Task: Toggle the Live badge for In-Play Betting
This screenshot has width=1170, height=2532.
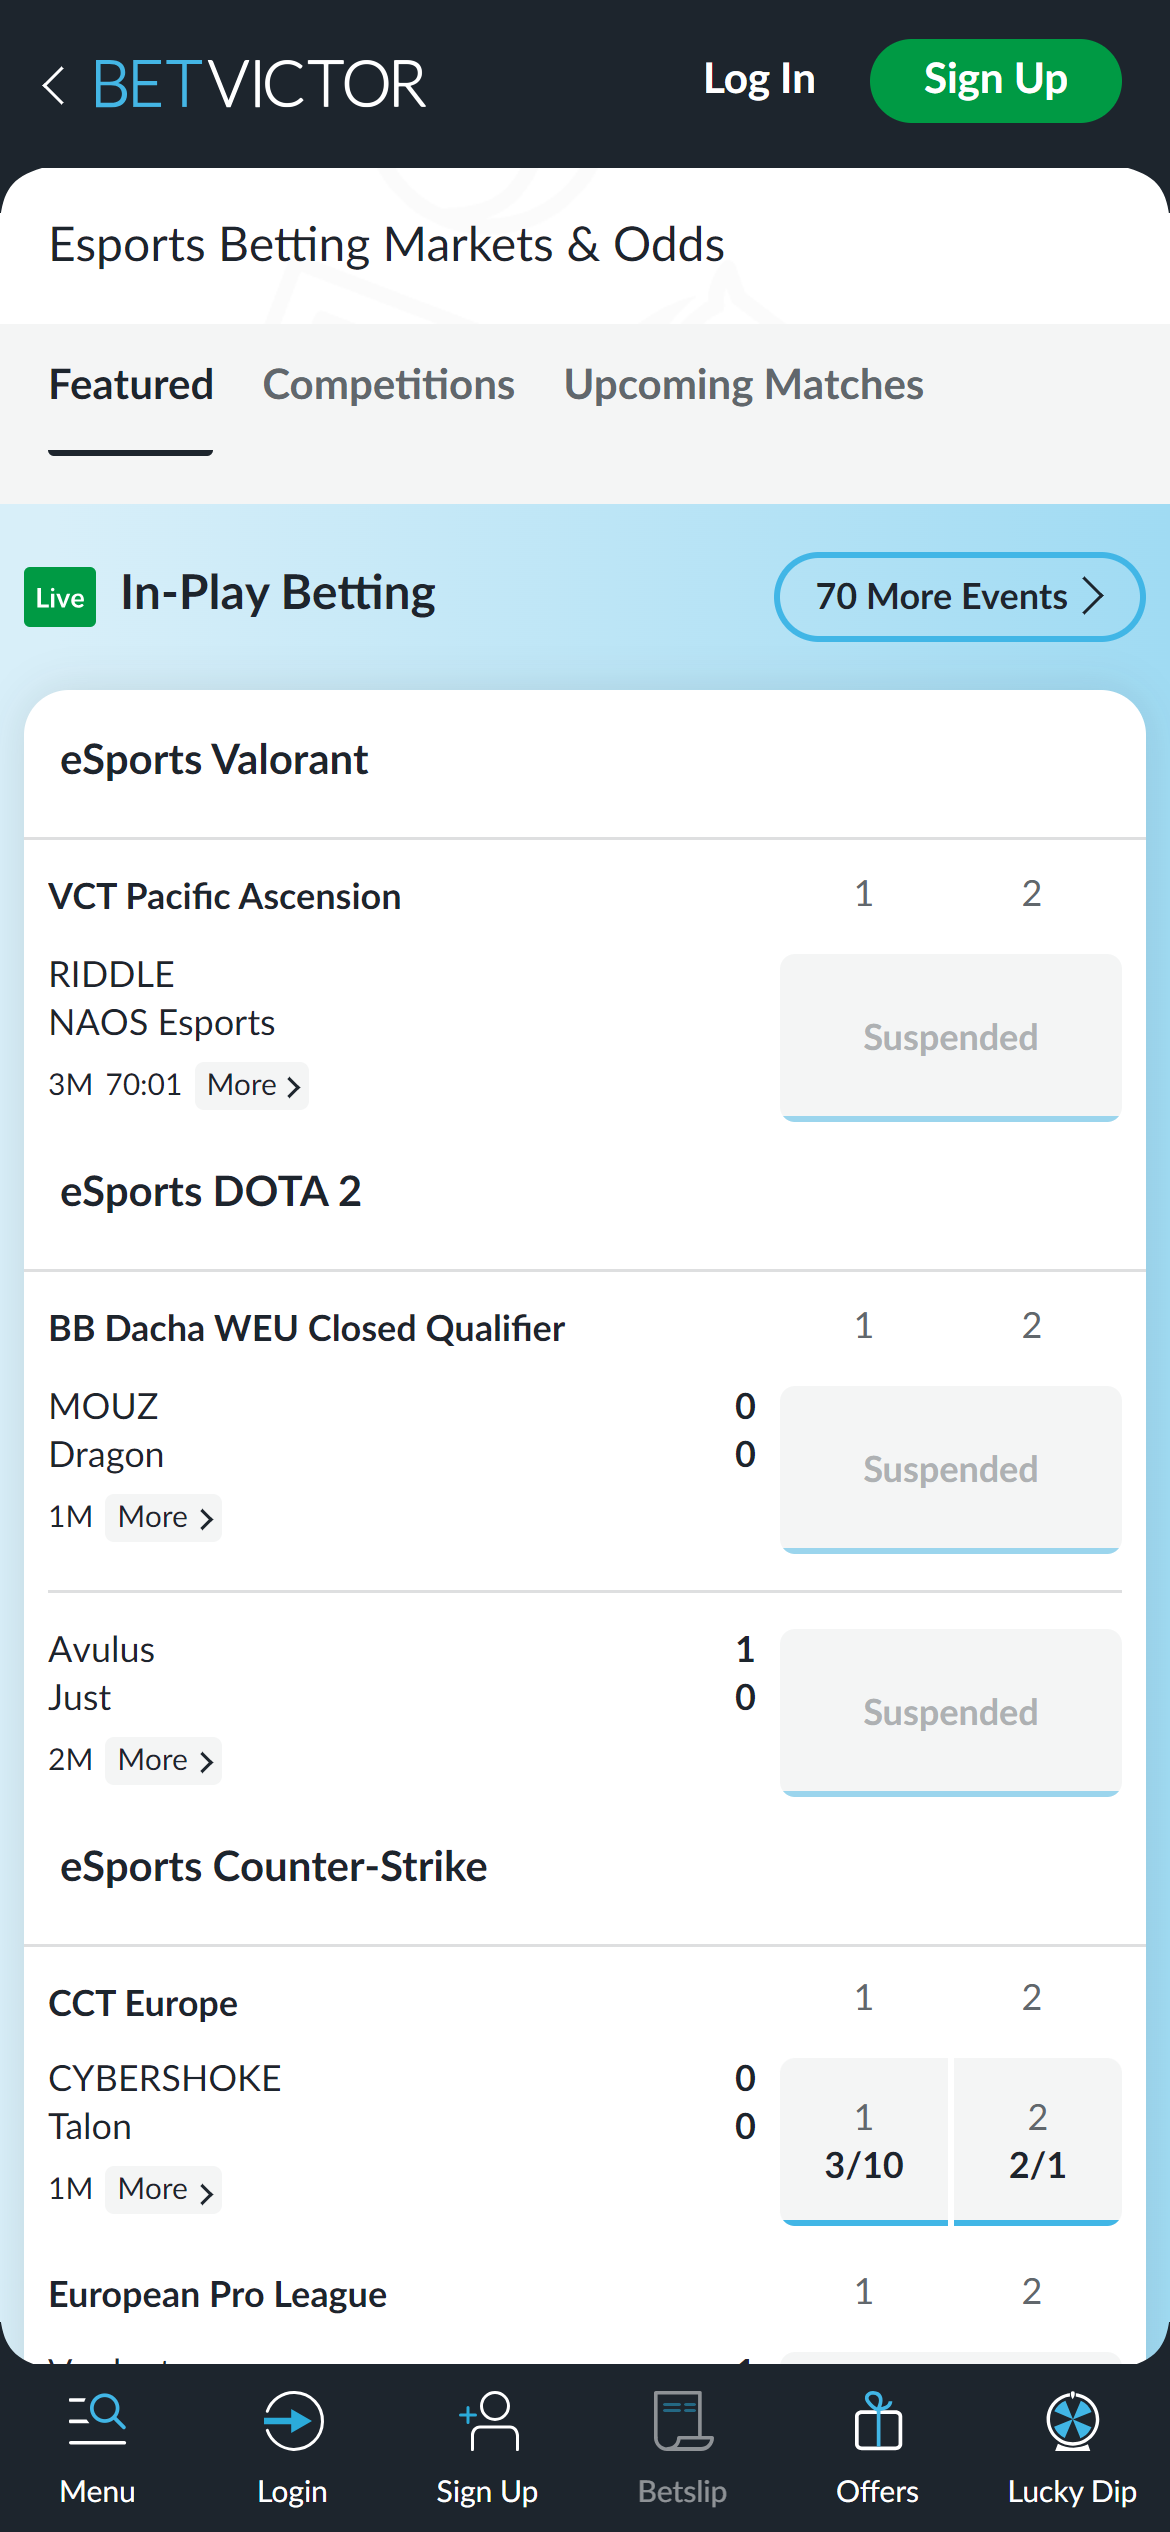Action: pyautogui.click(x=59, y=596)
